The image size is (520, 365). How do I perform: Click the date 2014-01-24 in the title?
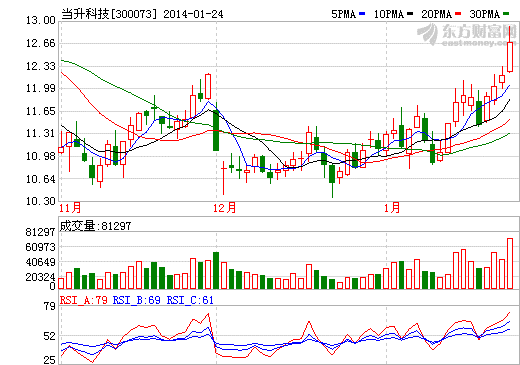pyautogui.click(x=193, y=14)
